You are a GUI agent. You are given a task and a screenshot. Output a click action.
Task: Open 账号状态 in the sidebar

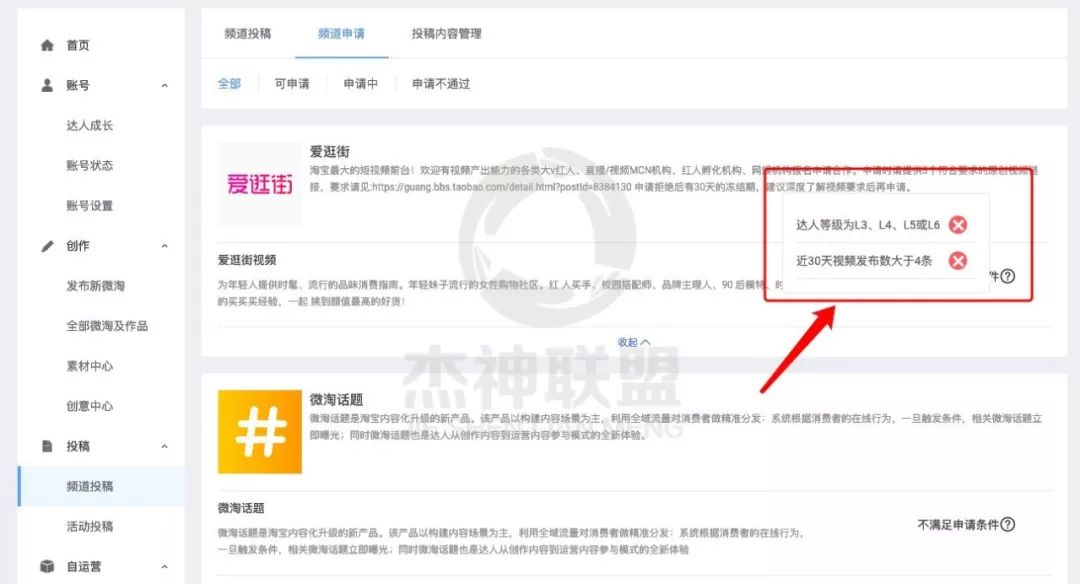90,165
